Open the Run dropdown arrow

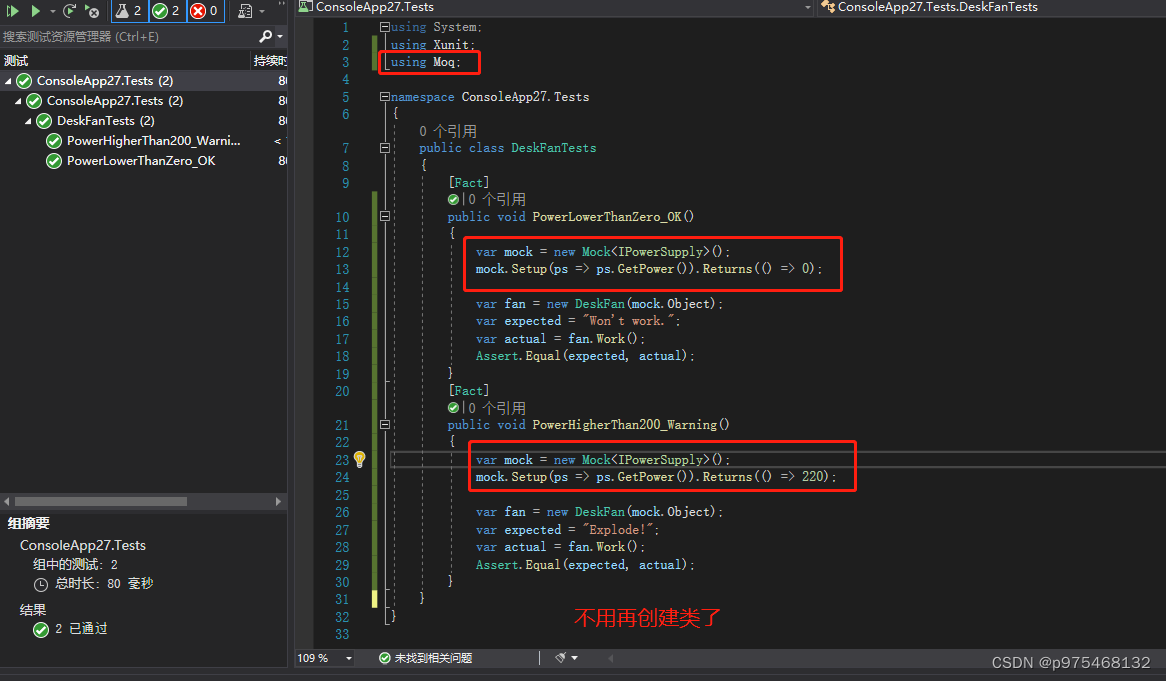(x=52, y=11)
